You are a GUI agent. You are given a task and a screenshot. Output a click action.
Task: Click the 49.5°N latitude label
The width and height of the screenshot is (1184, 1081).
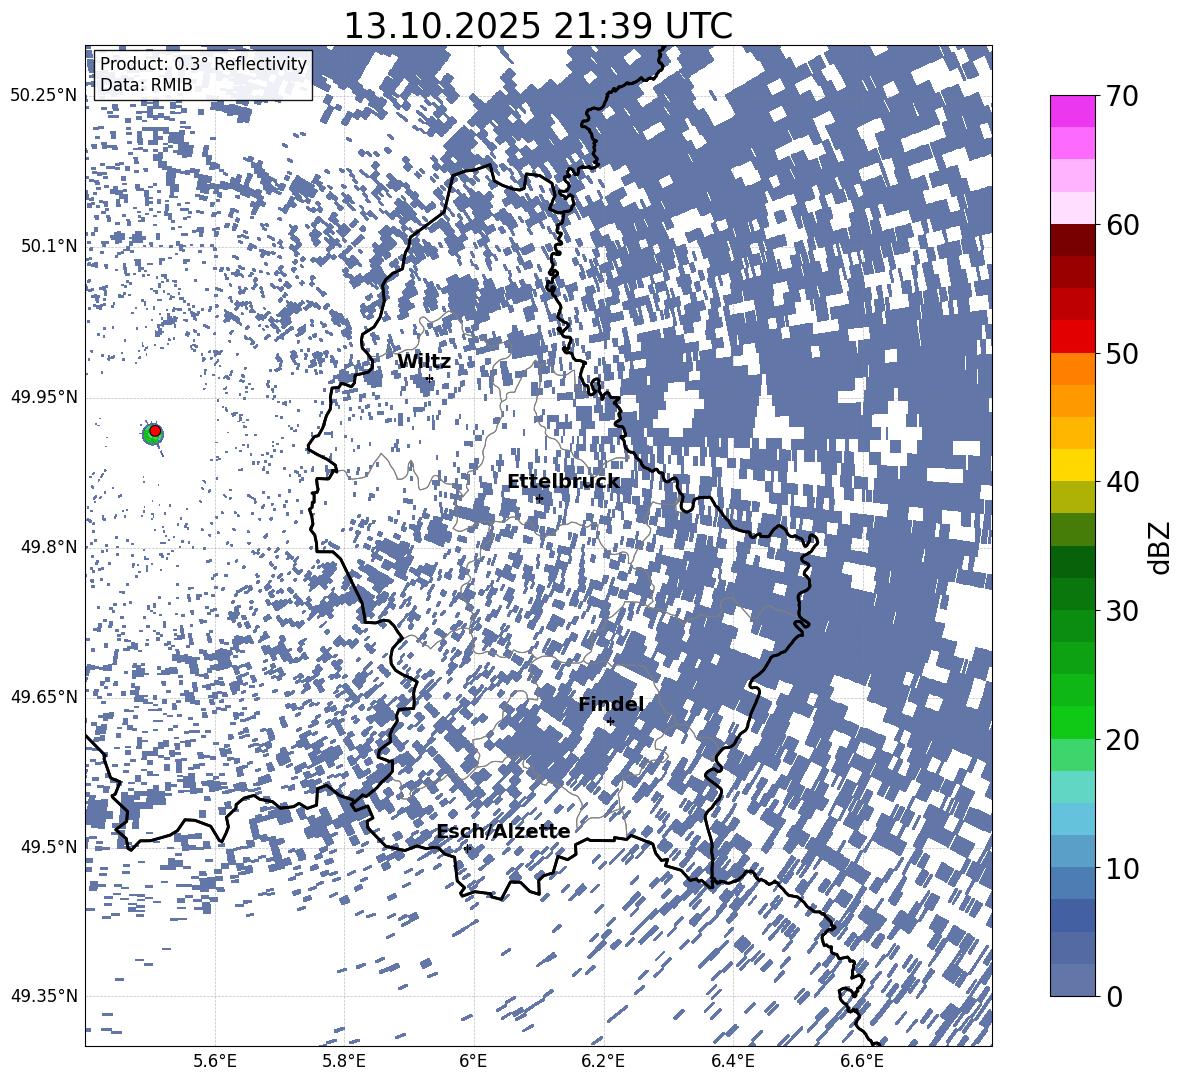(x=48, y=846)
